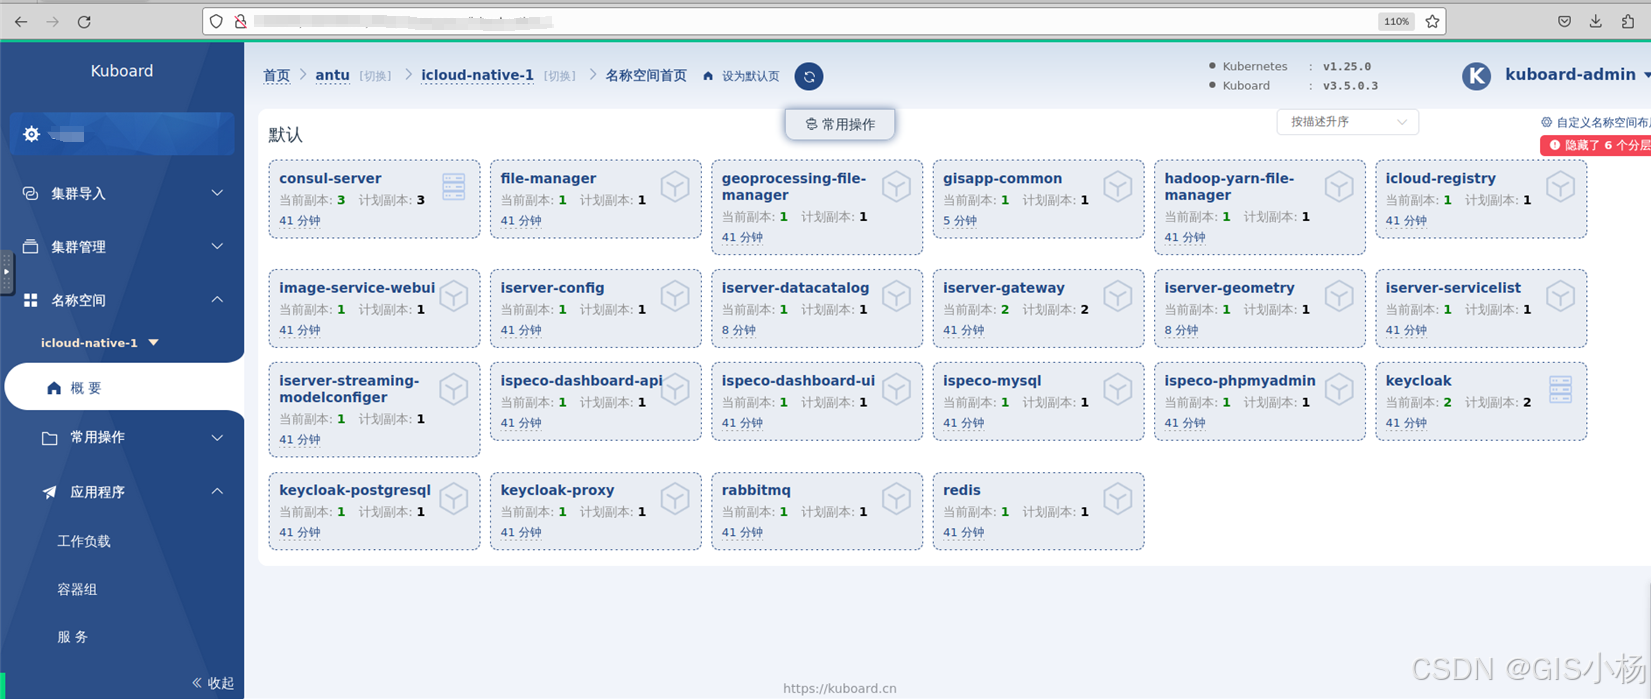Viewport: 1651px width, 699px height.
Task: Click iserver-geometry cube icon
Action: pos(1339,296)
